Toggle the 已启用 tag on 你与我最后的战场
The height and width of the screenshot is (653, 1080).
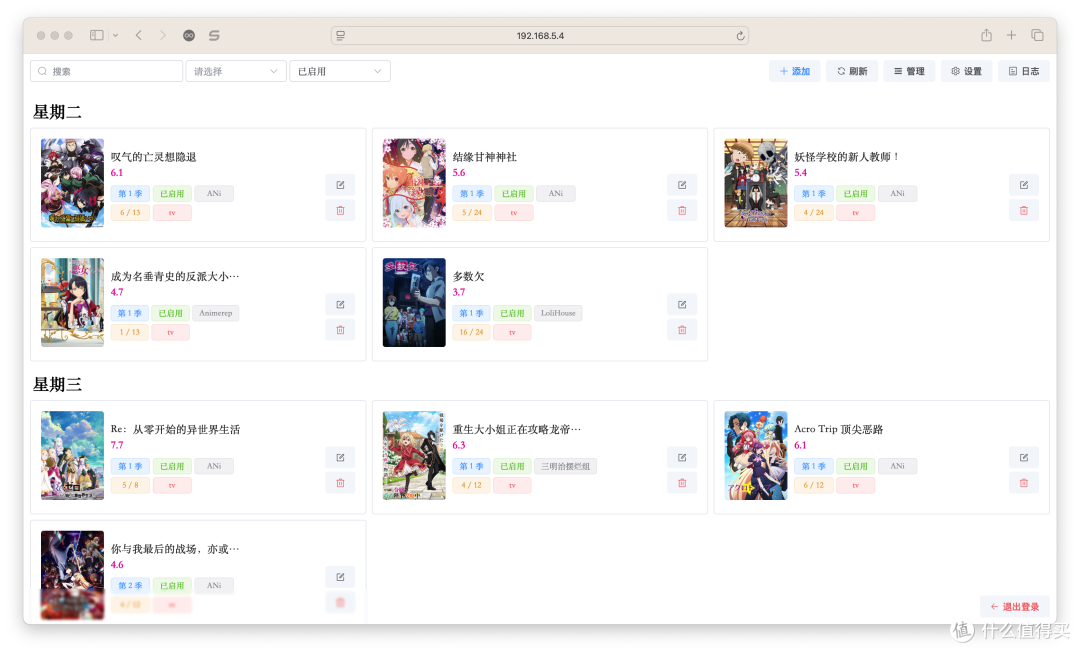(171, 585)
